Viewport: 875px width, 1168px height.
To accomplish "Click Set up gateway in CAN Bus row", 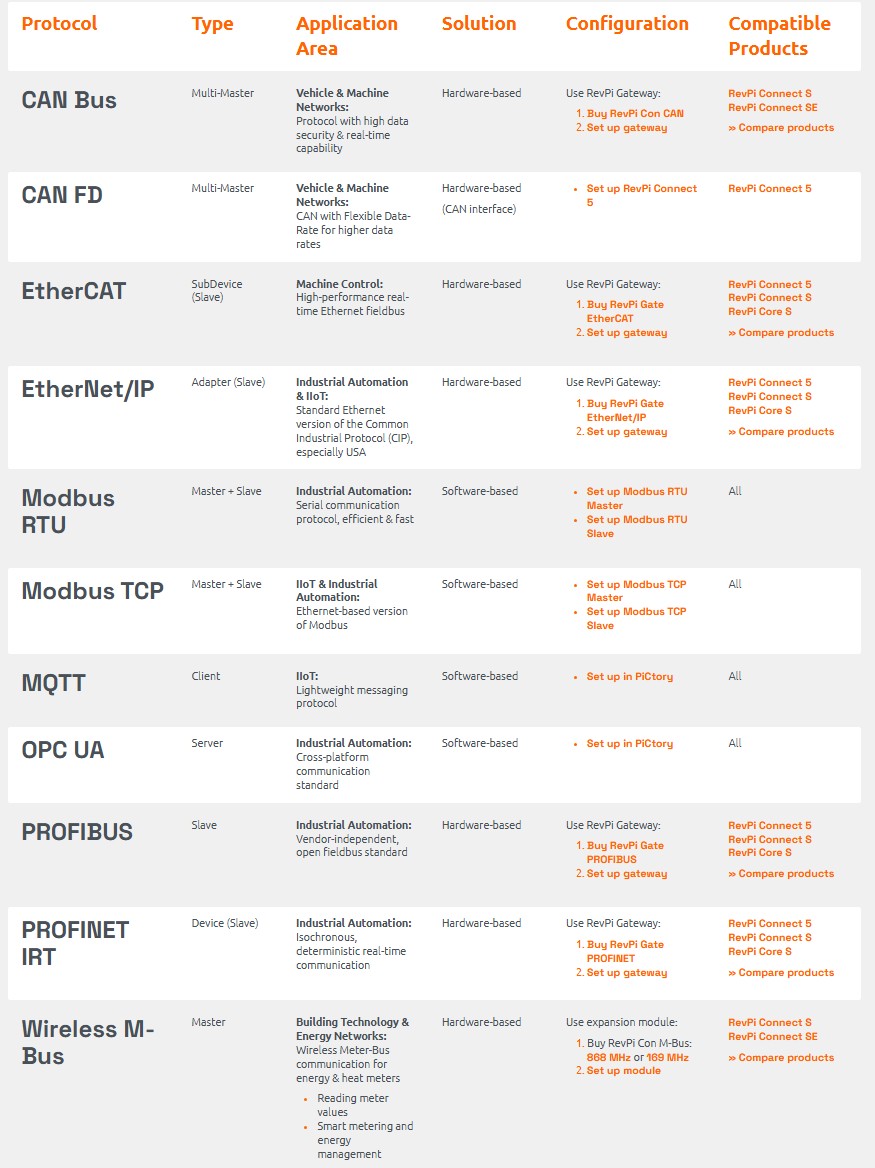I will [x=626, y=128].
